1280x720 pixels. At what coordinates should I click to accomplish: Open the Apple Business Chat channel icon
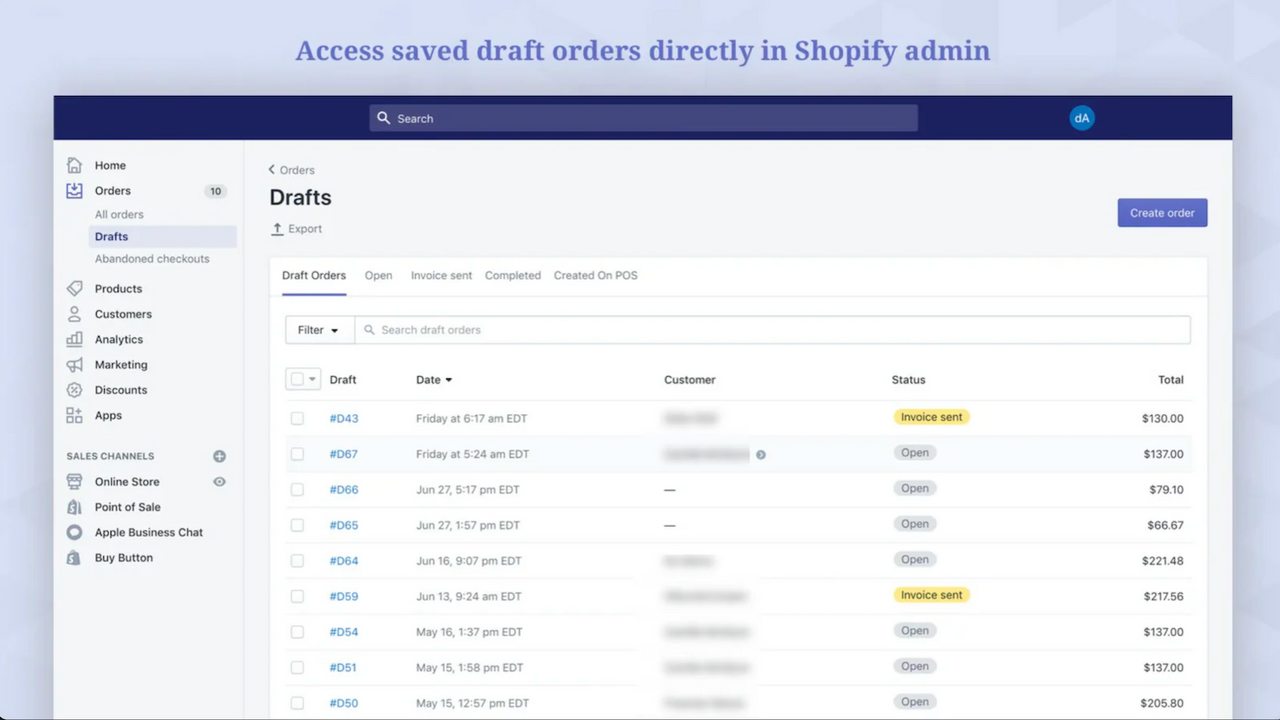[74, 532]
